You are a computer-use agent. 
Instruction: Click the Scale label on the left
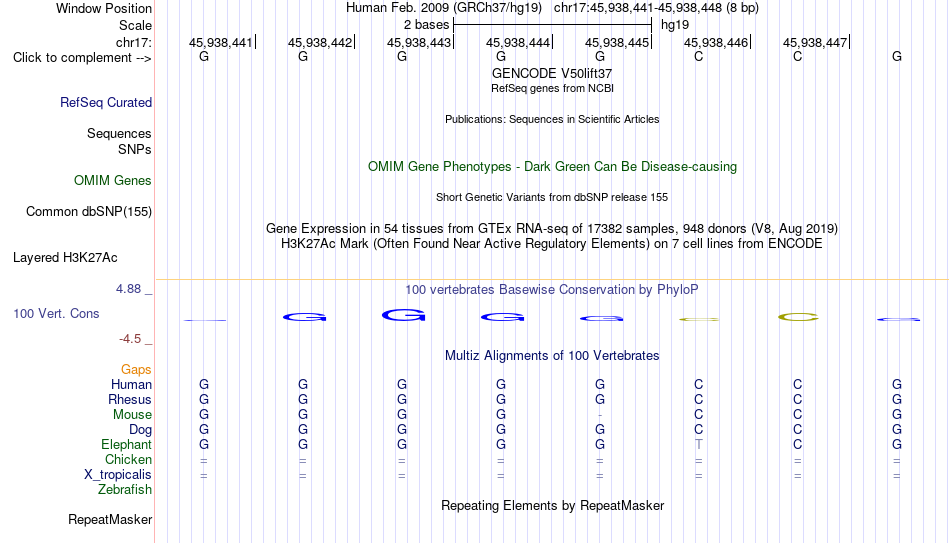136,25
